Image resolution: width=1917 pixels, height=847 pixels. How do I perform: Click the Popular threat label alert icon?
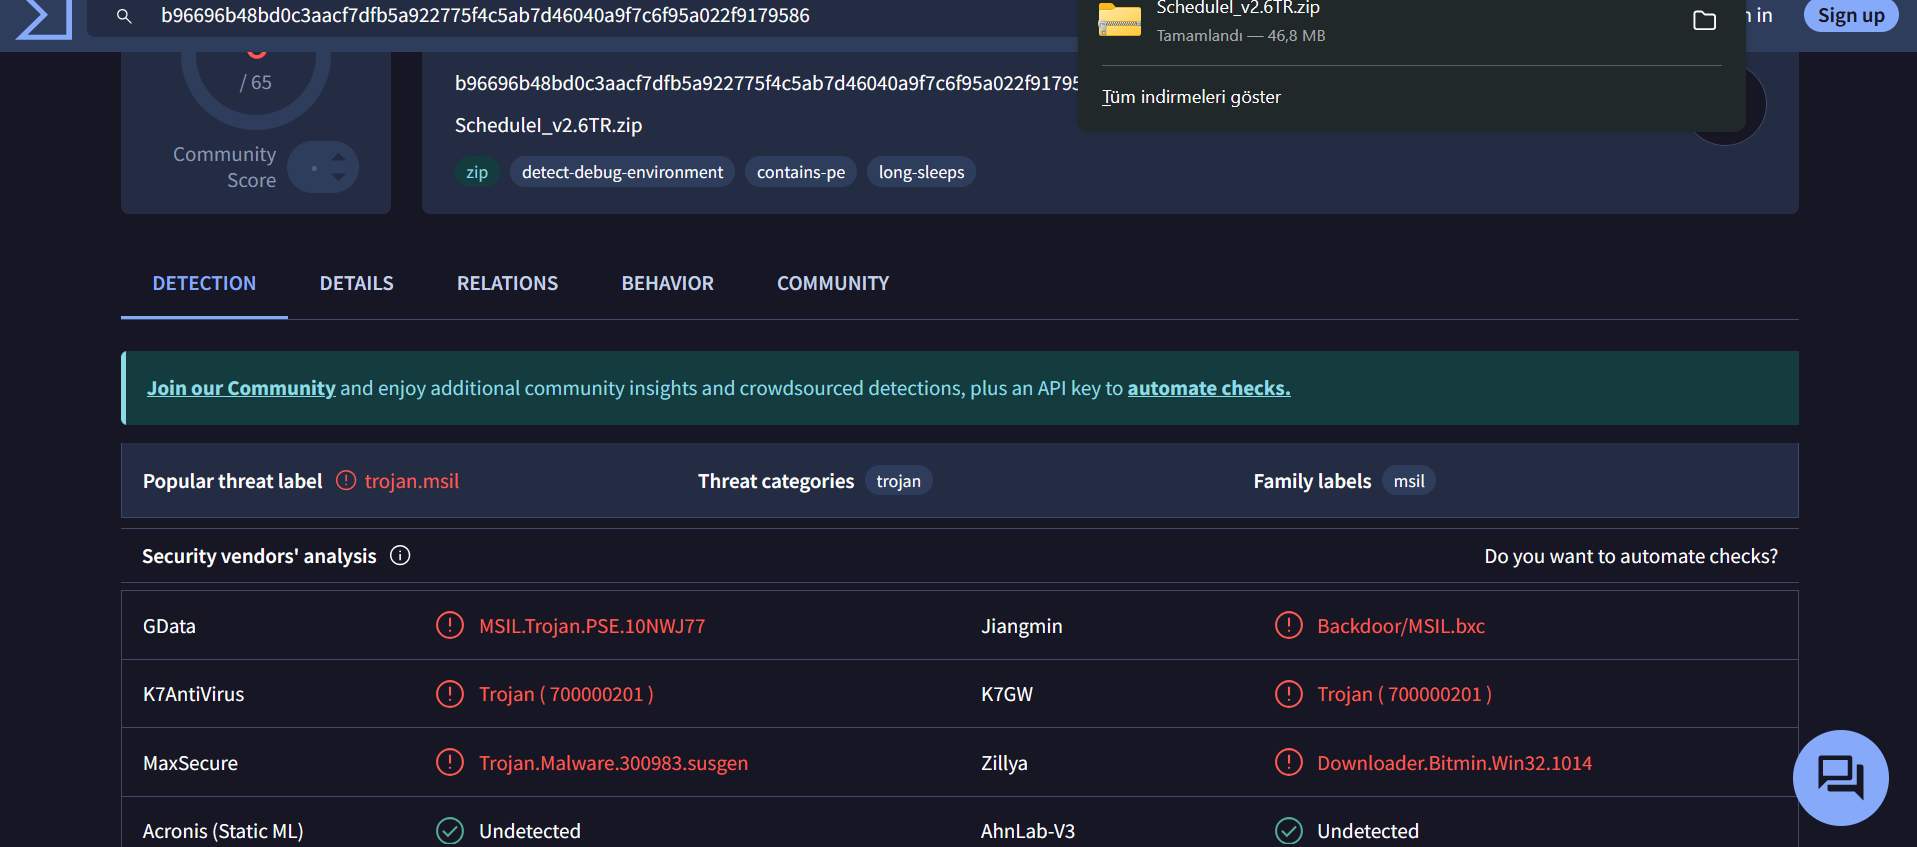[346, 481]
